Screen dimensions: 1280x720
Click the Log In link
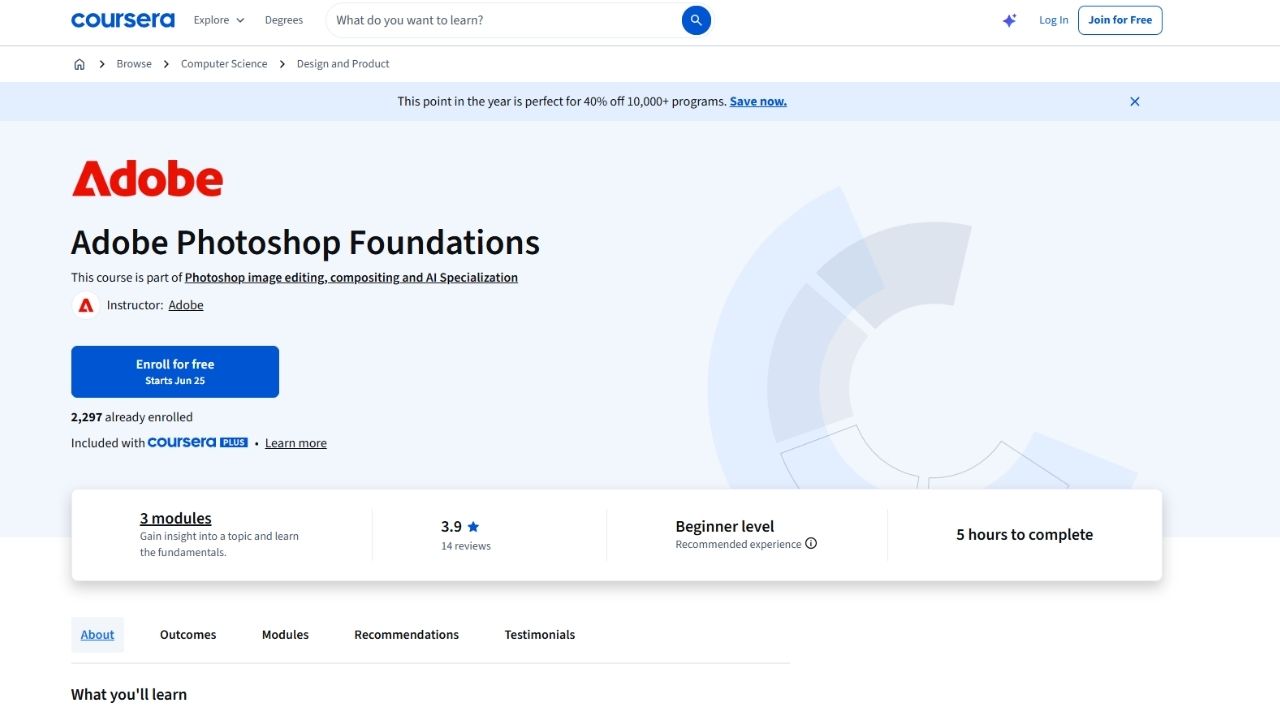point(1053,20)
